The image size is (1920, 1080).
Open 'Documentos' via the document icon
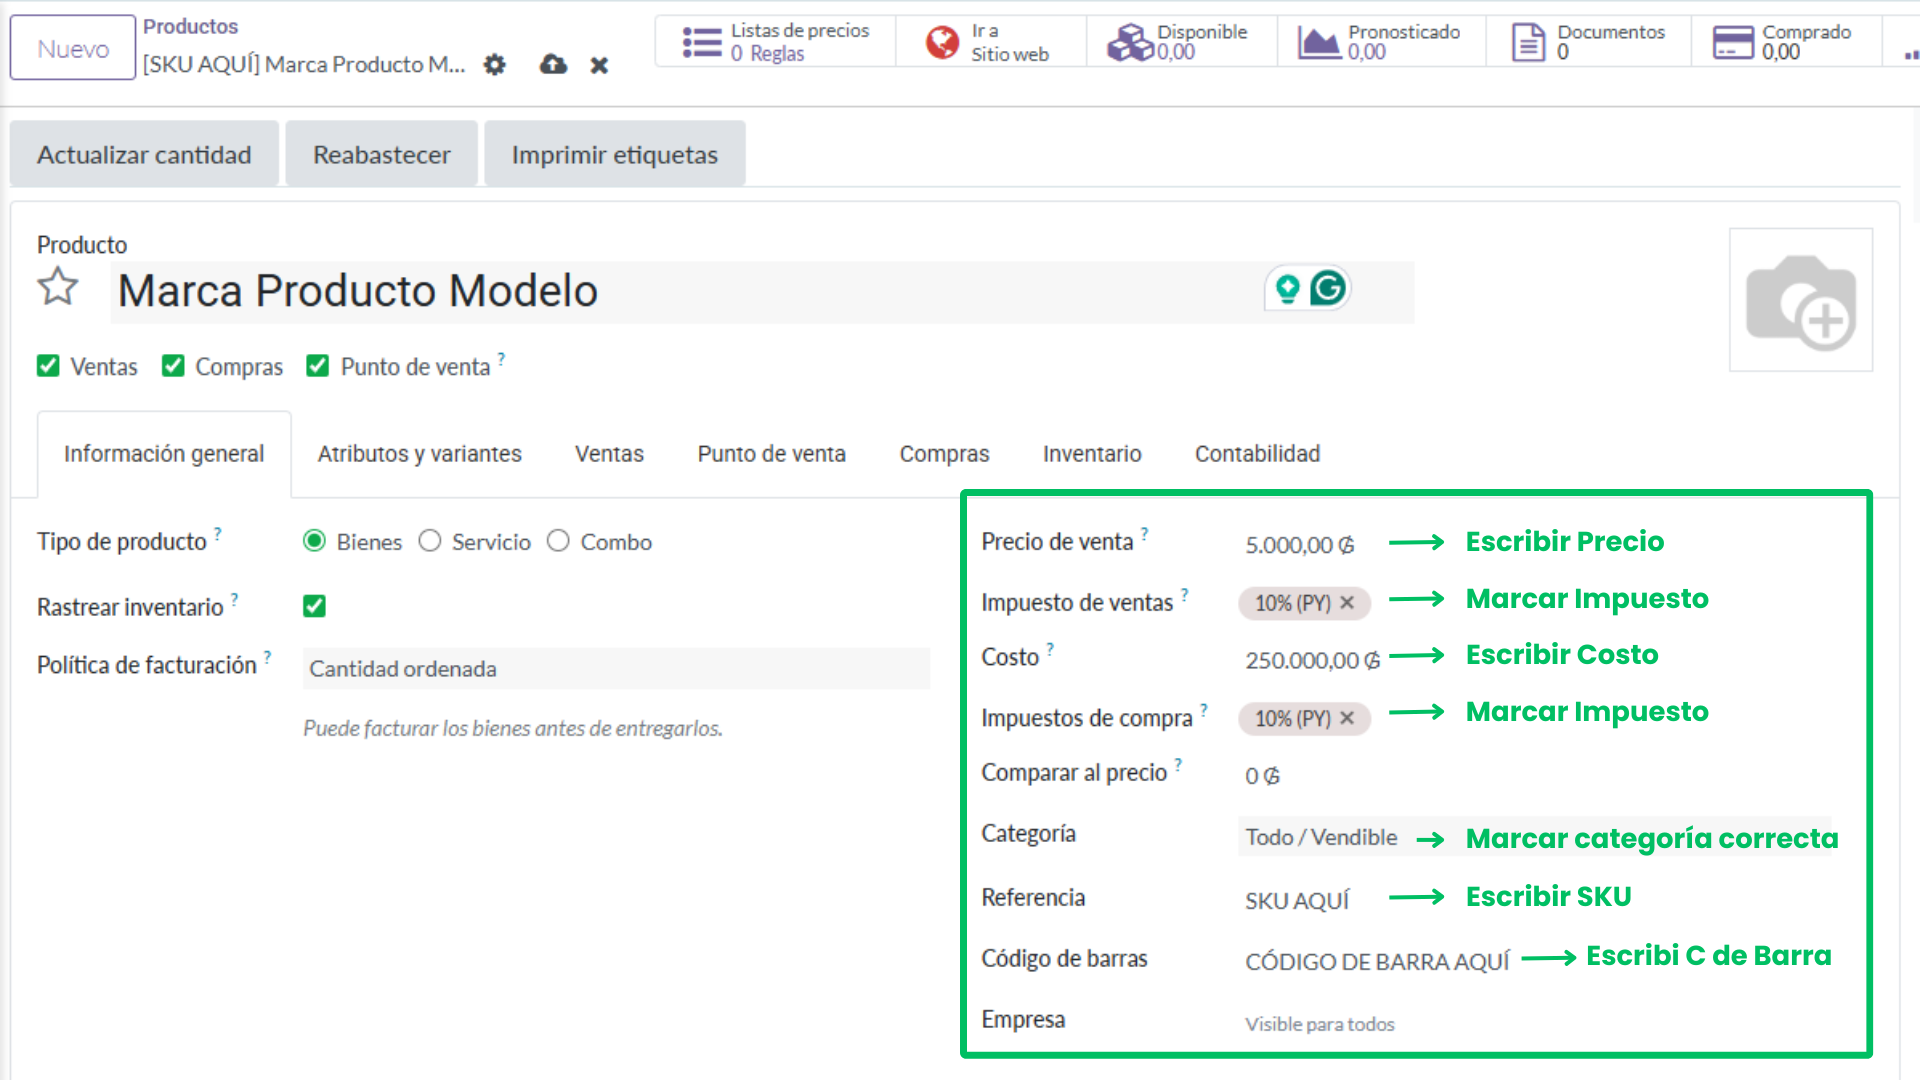tap(1528, 42)
